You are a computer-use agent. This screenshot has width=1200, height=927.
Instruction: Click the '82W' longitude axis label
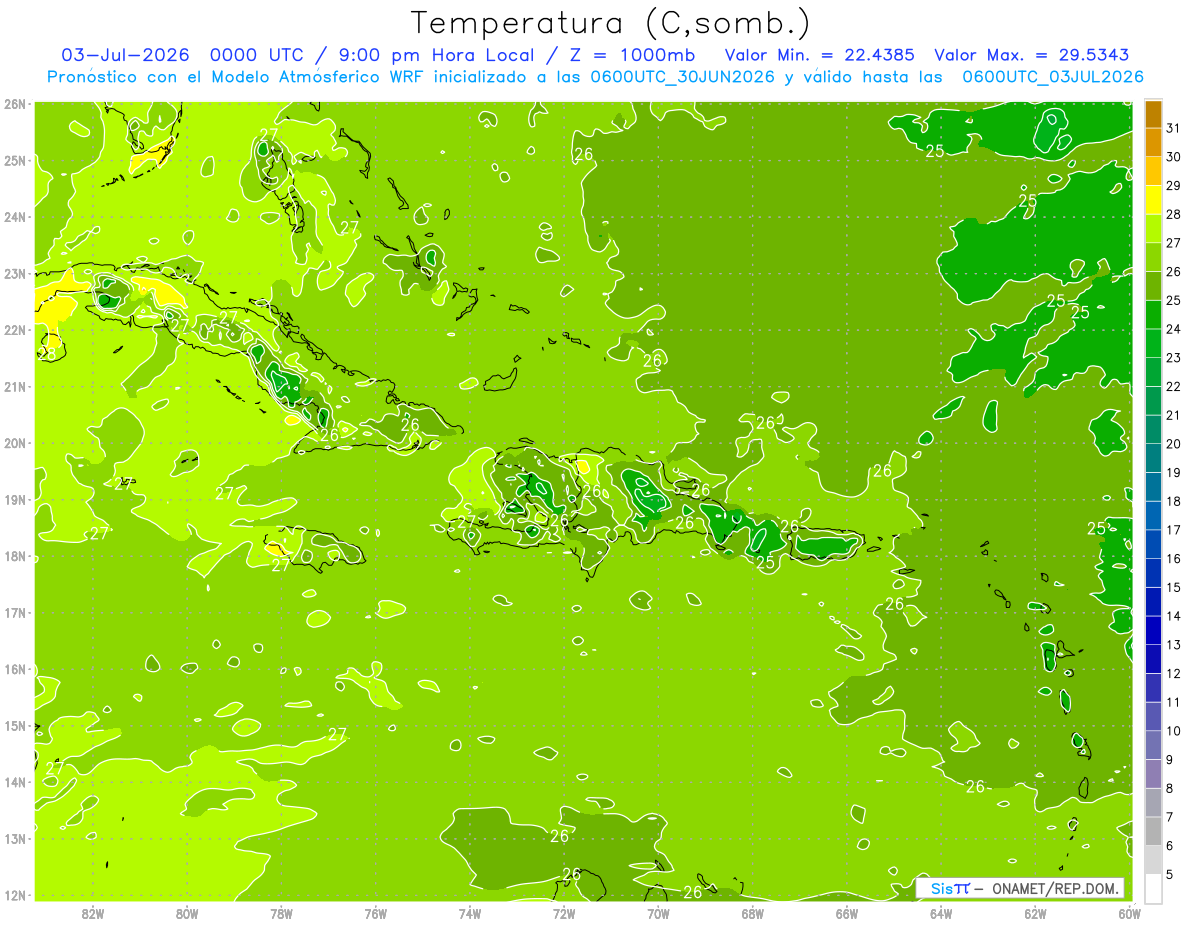click(x=93, y=914)
